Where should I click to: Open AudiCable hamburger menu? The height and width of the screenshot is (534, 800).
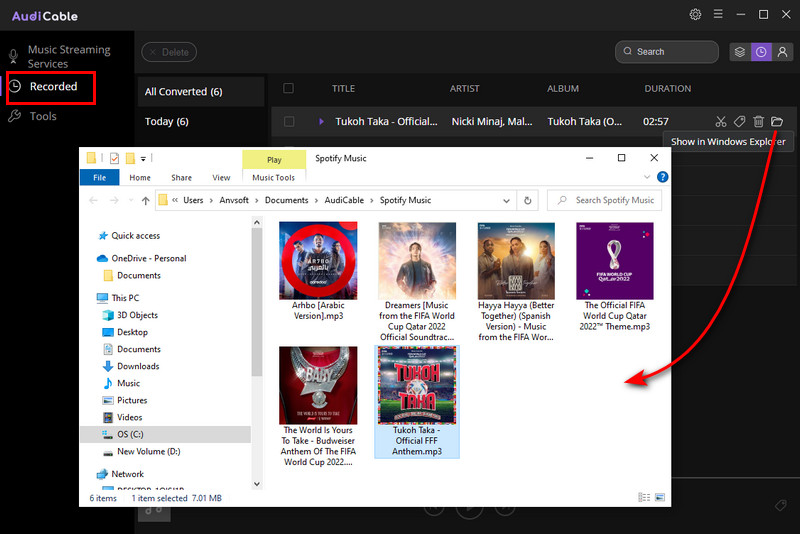718,14
